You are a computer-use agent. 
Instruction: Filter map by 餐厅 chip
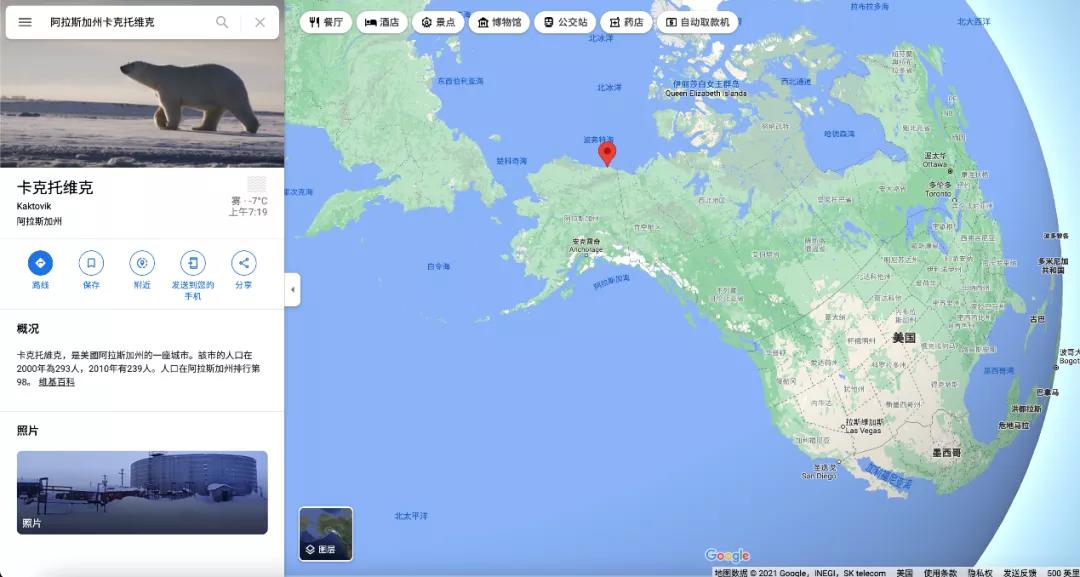(326, 22)
